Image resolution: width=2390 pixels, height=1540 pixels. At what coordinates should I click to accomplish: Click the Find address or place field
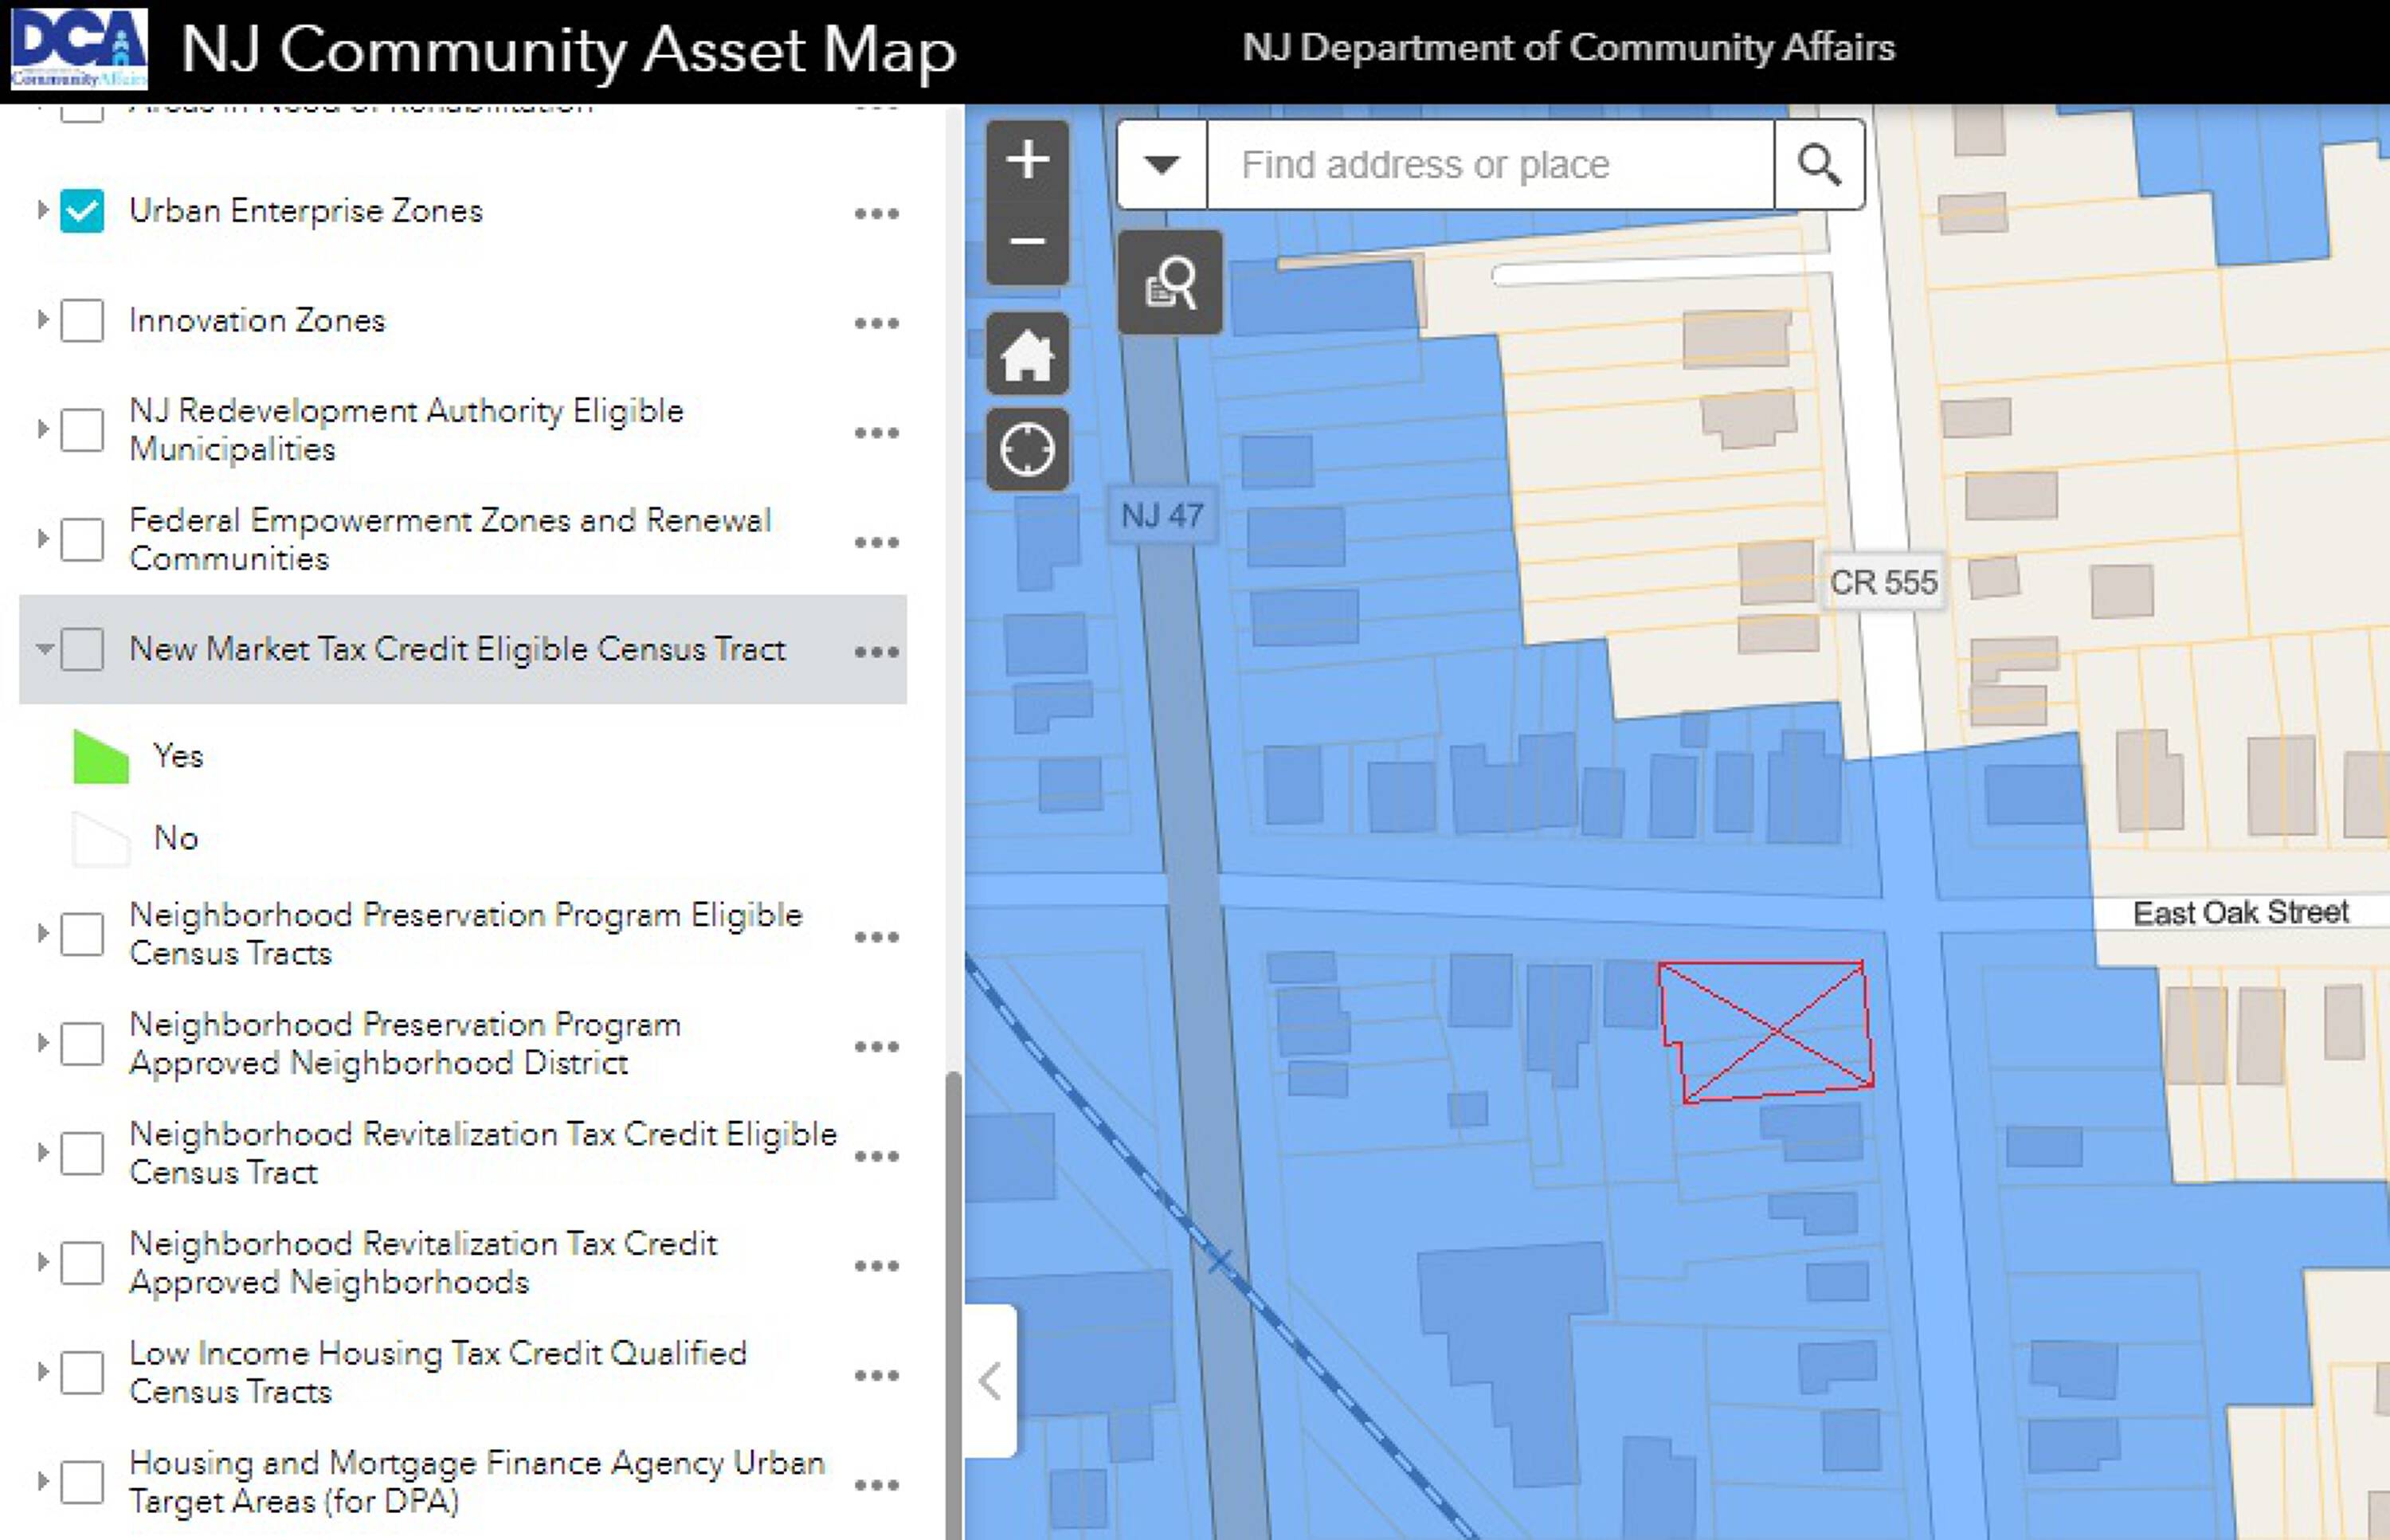(x=1489, y=165)
